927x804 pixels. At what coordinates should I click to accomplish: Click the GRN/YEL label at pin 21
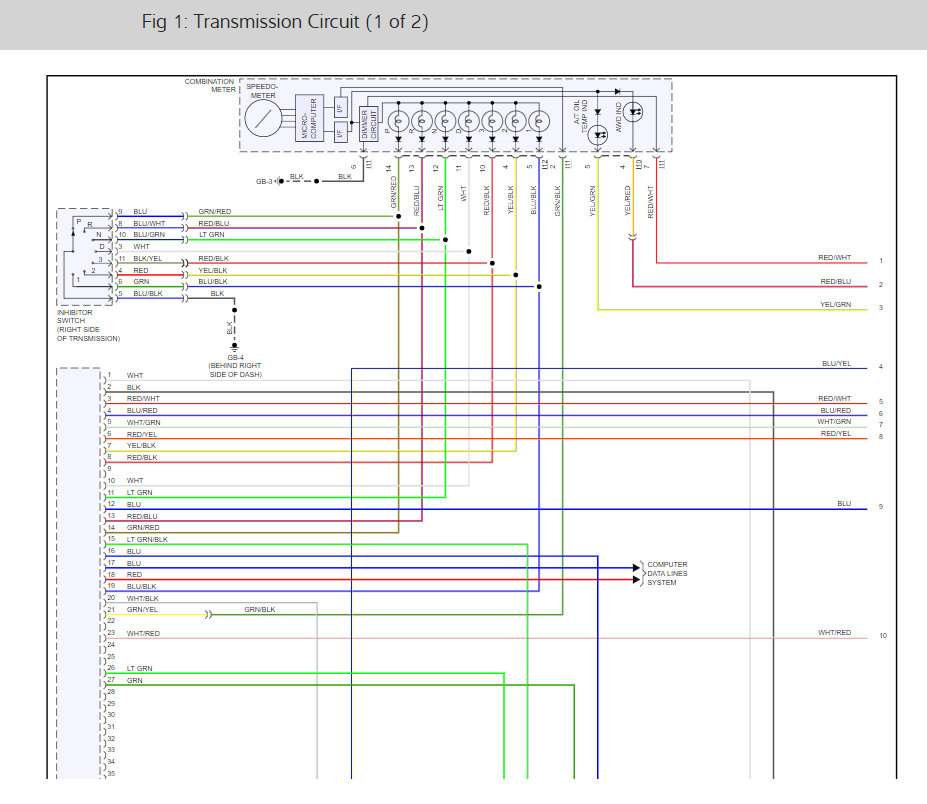coord(142,610)
